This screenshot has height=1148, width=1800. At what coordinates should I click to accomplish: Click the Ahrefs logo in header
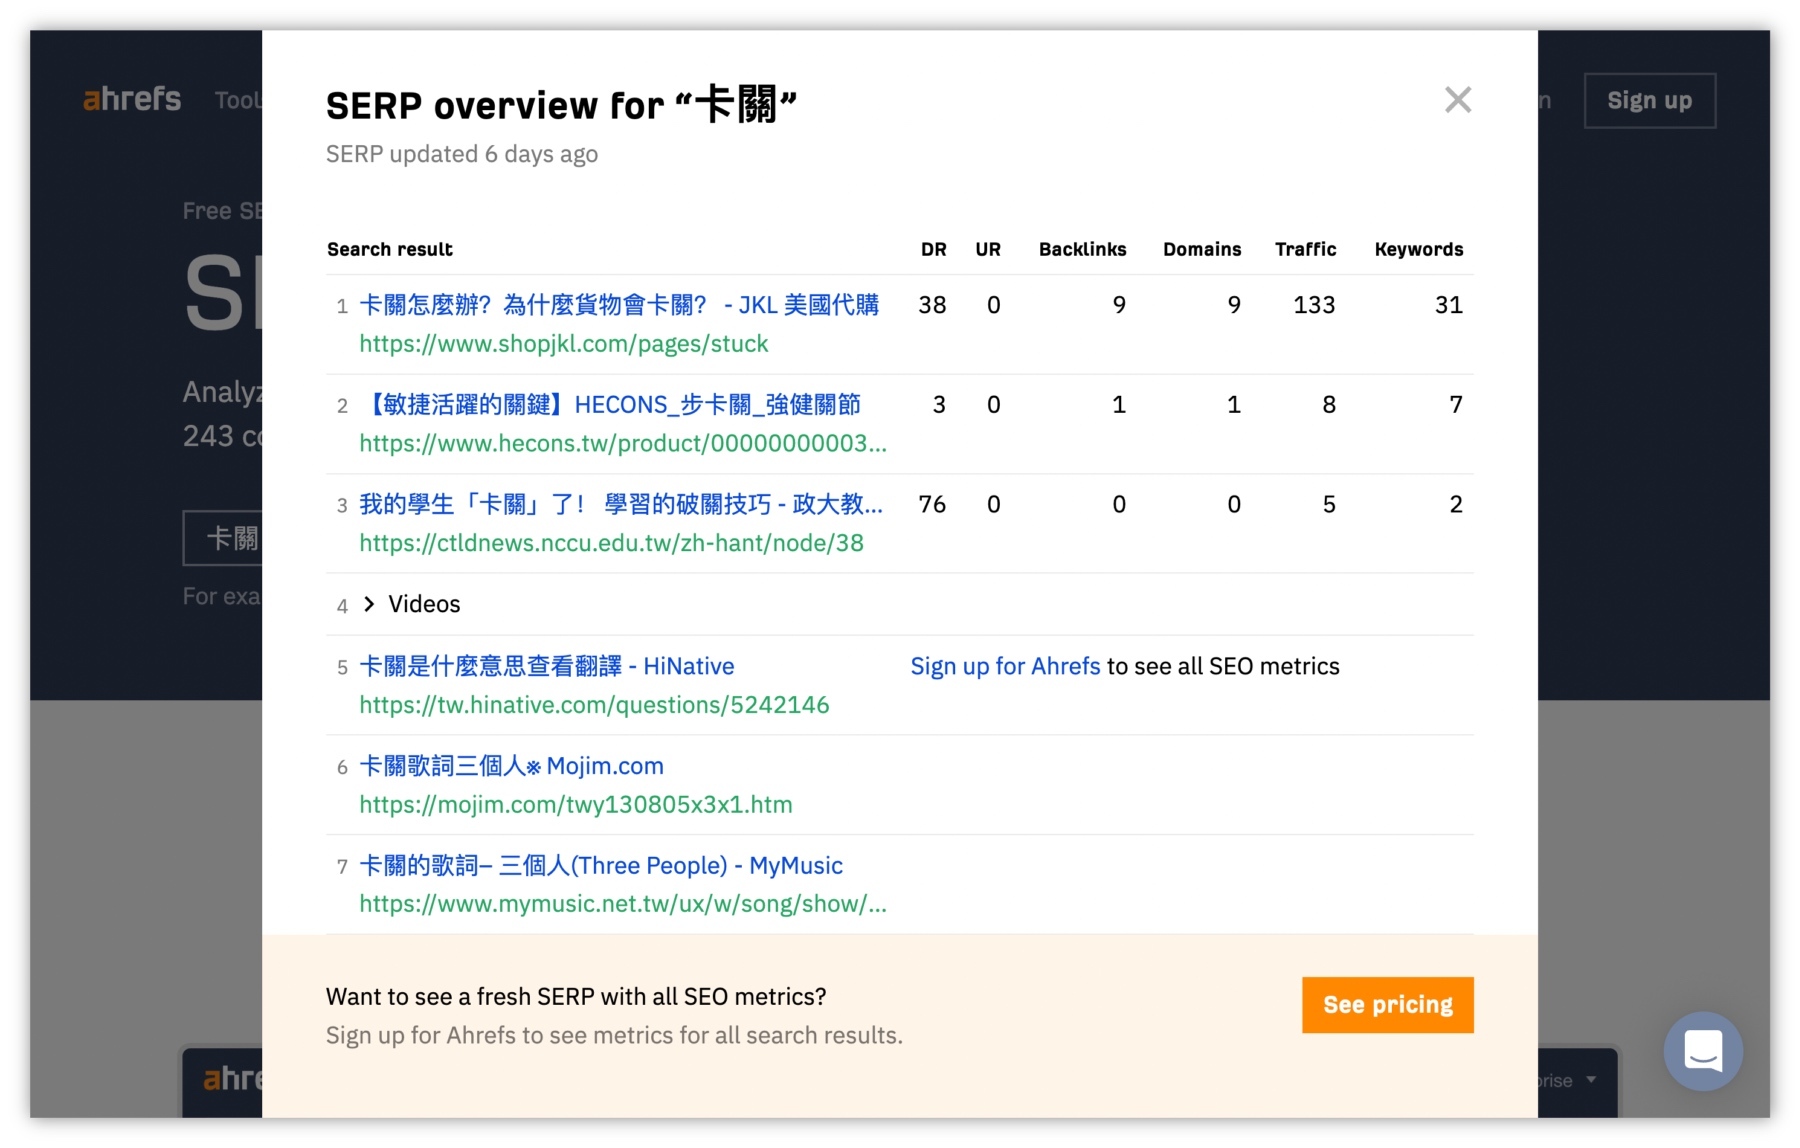point(132,100)
